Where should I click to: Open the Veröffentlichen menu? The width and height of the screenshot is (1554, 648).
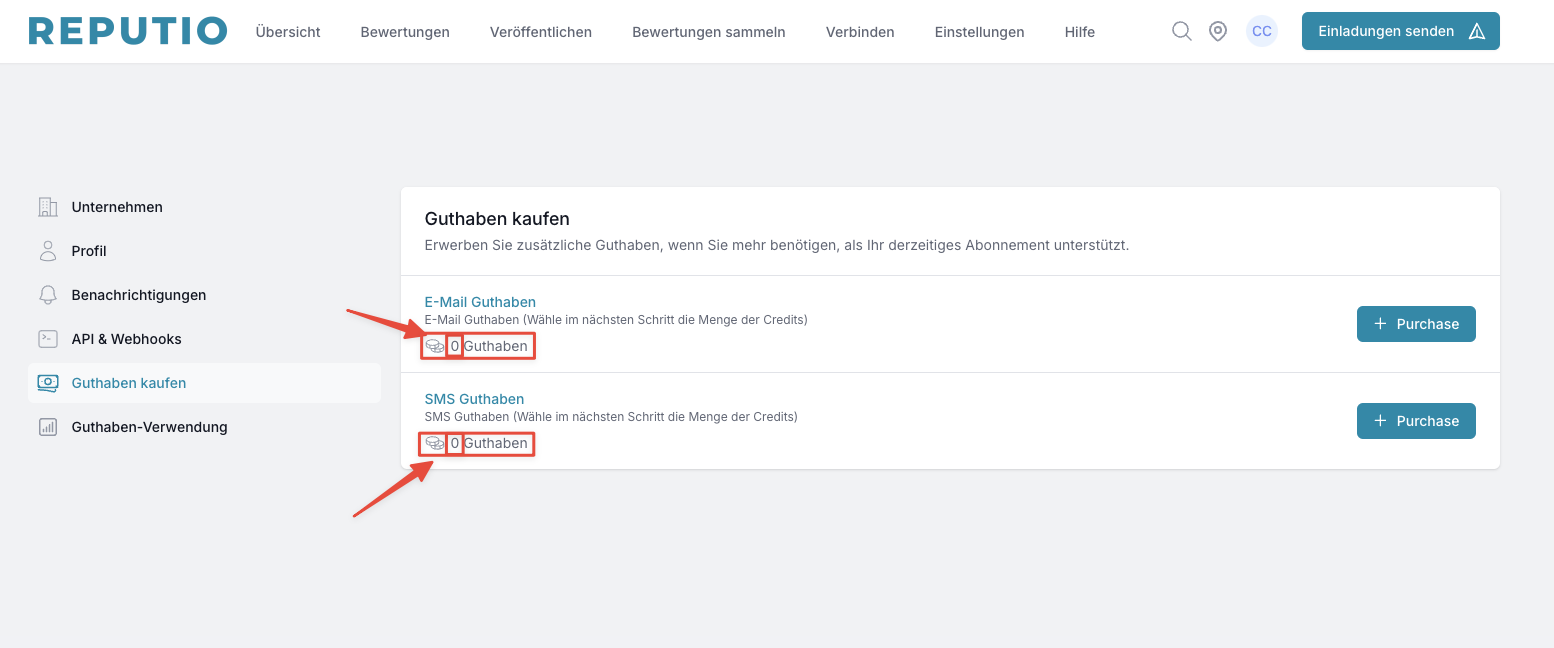point(541,32)
